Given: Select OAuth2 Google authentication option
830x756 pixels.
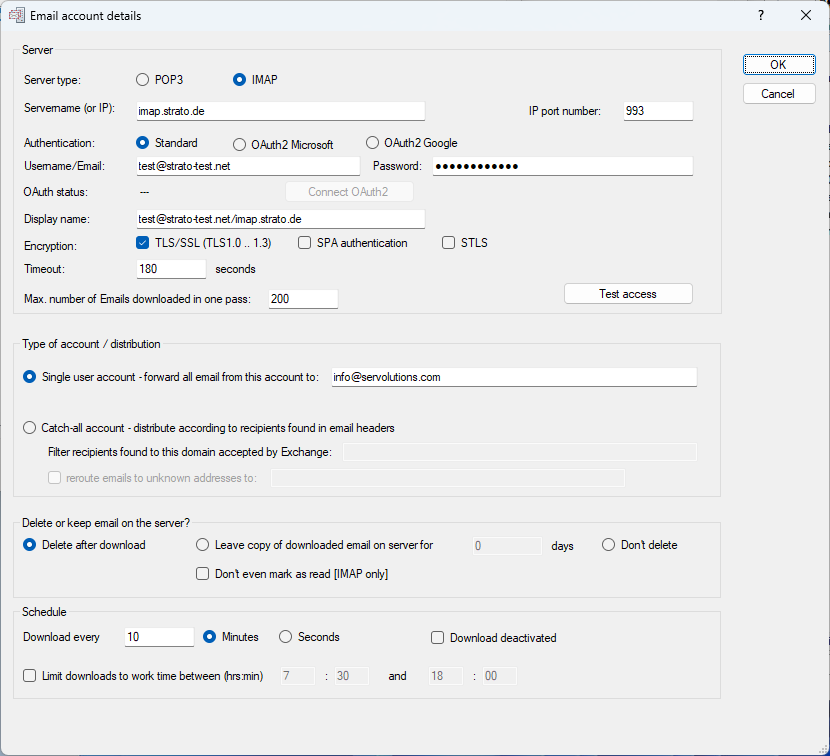Looking at the screenshot, I should [373, 143].
